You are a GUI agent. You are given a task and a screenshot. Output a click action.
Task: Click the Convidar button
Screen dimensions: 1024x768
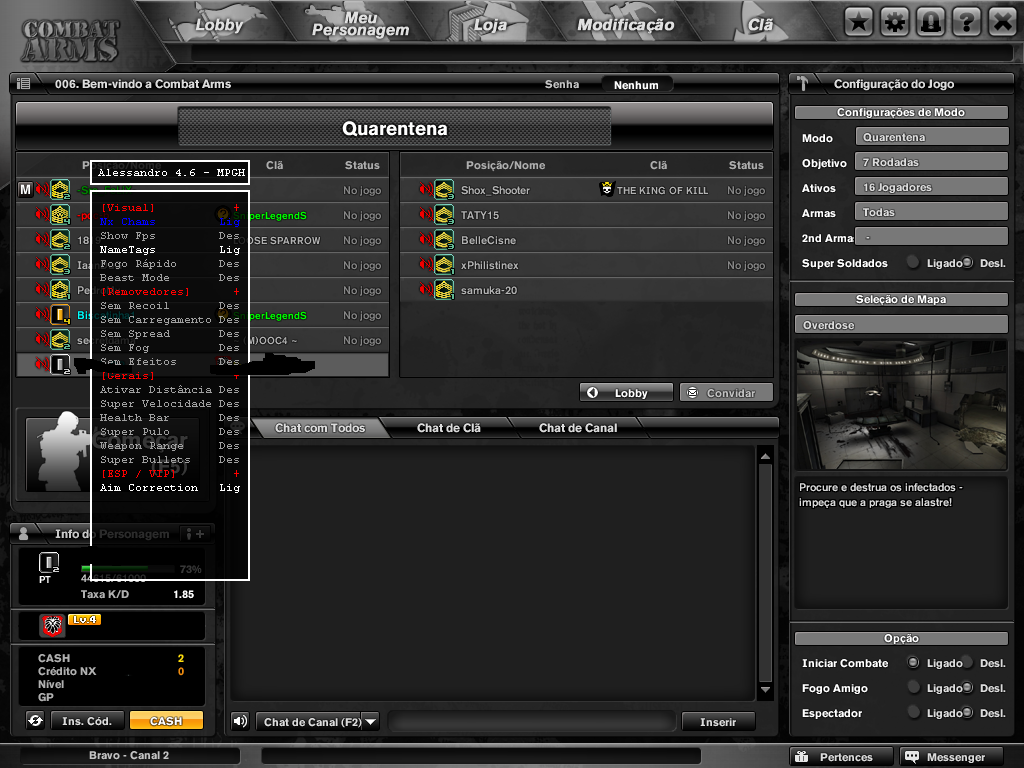(726, 392)
